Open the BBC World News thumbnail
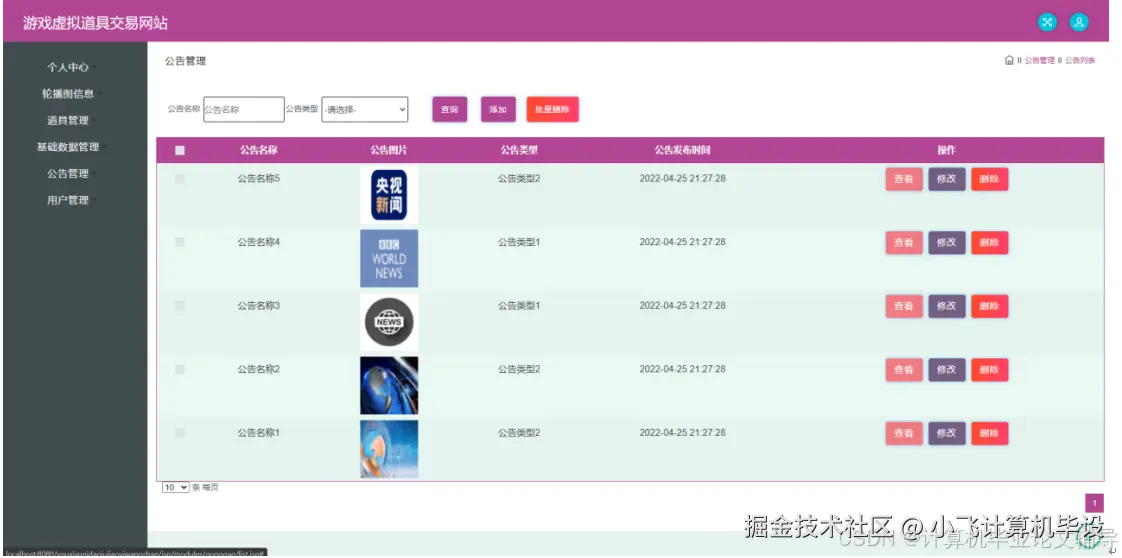Viewport: 1122px width, 558px height. 389,258
